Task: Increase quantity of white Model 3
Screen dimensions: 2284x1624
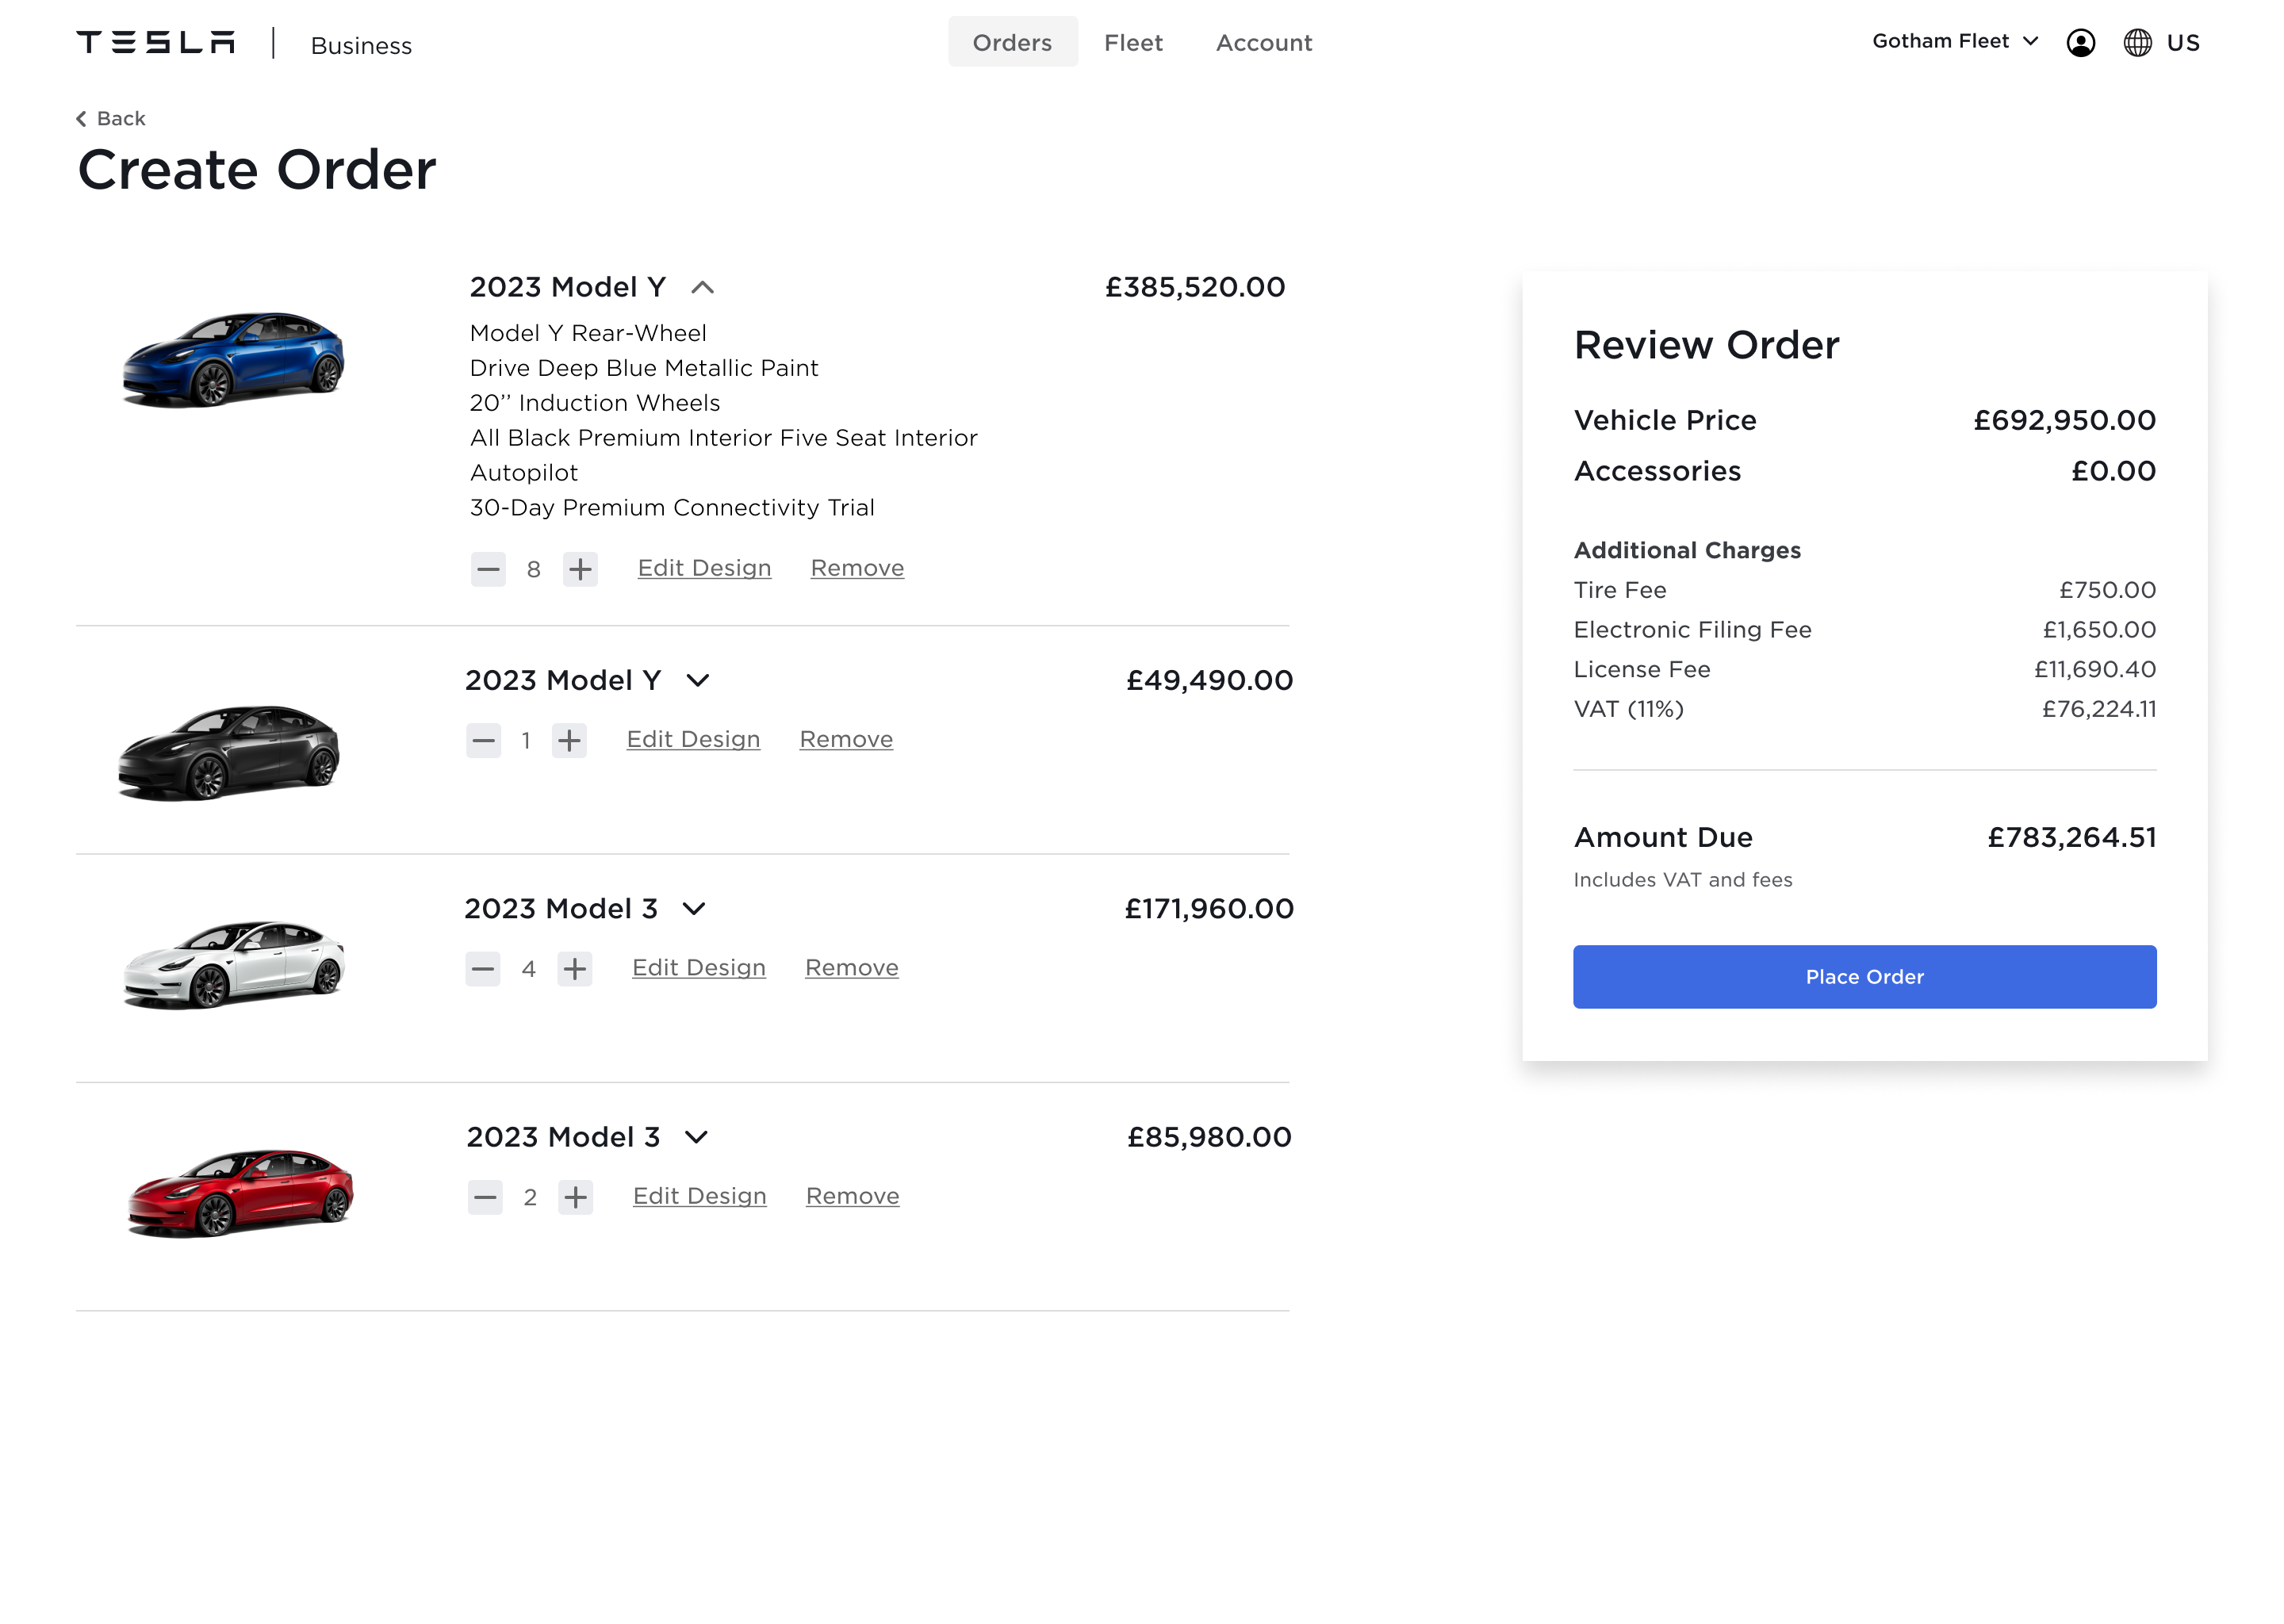Action: coord(574,968)
